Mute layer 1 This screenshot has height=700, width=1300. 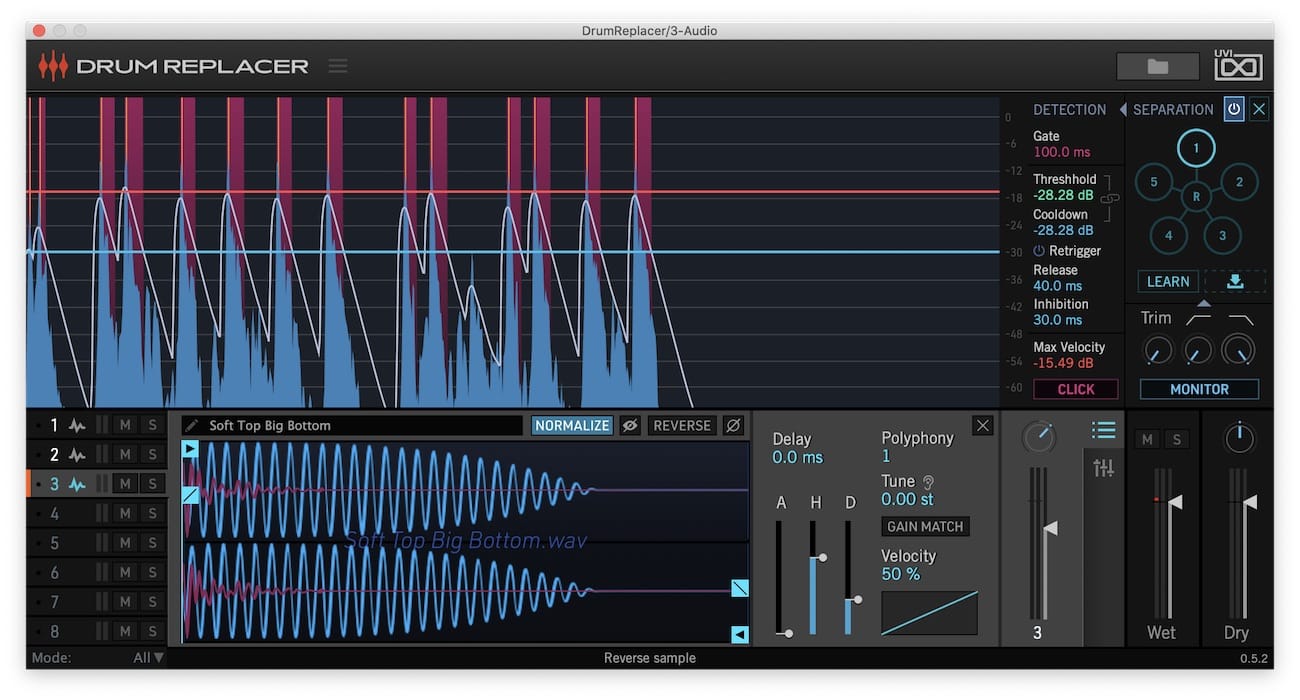tap(125, 426)
